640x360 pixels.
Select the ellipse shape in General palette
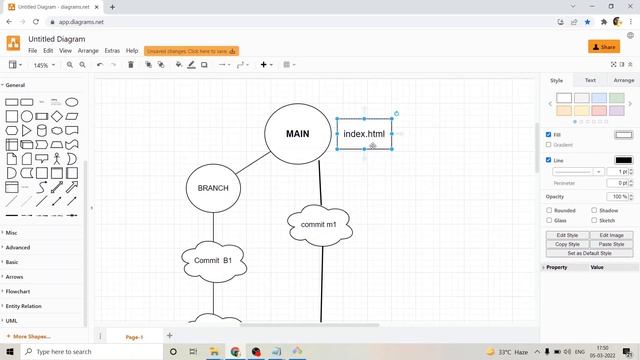tap(72, 102)
